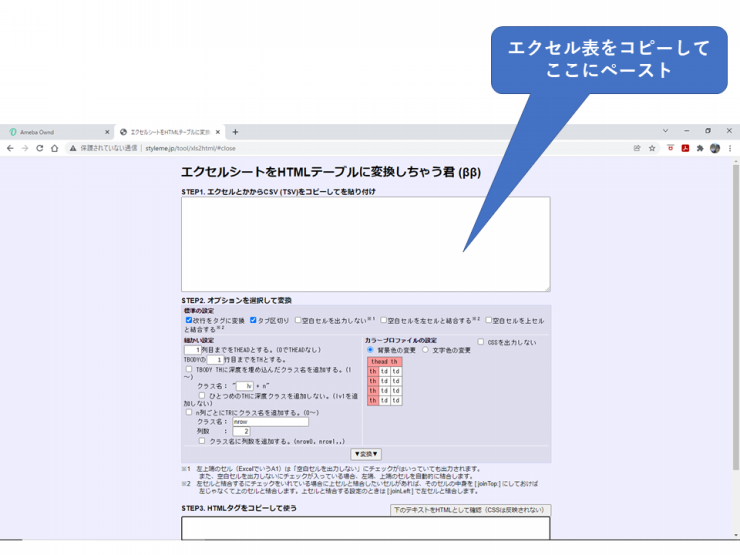Enable 空白セルを出力しない checkbox
Viewport: 740px width, 555px height.
click(x=298, y=320)
